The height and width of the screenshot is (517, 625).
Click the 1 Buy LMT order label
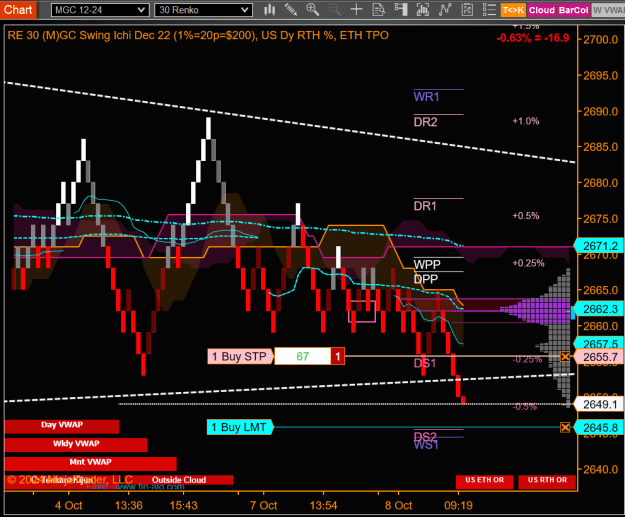click(239, 427)
